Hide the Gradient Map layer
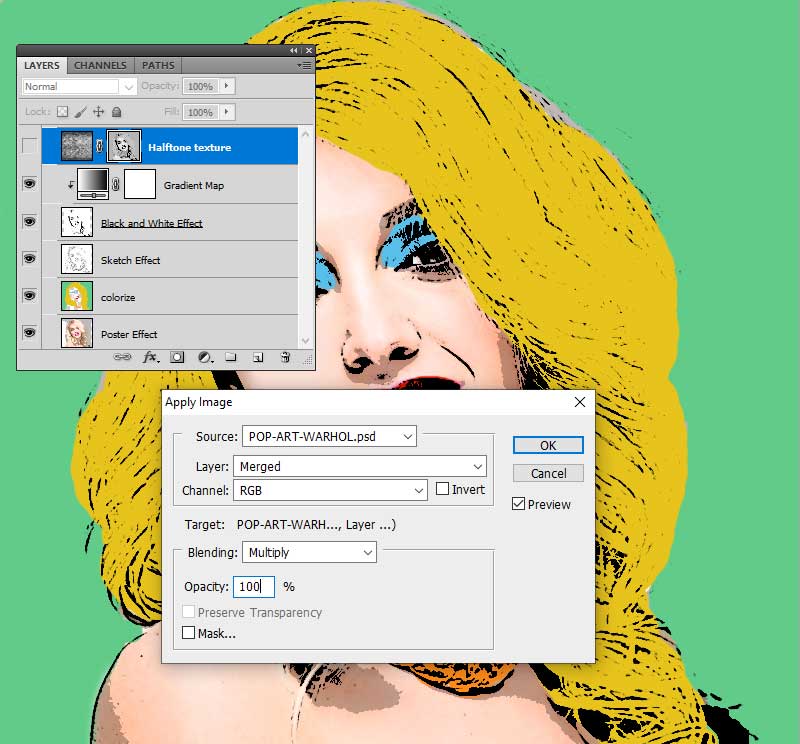 pyautogui.click(x=30, y=183)
